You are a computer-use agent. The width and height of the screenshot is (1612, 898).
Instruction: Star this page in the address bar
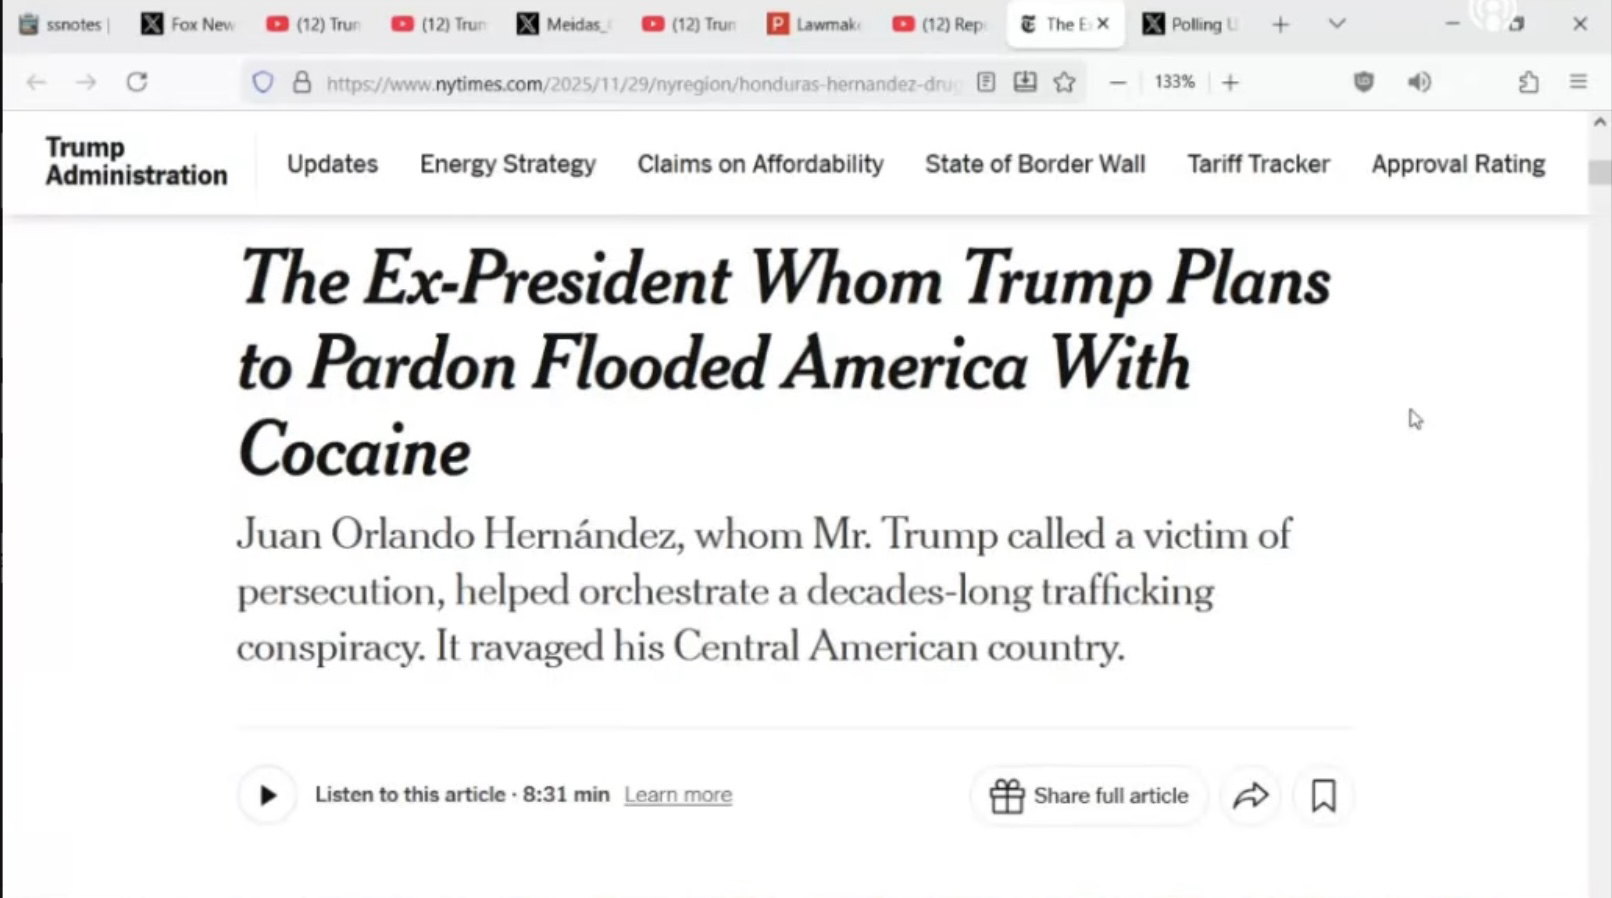[1064, 82]
